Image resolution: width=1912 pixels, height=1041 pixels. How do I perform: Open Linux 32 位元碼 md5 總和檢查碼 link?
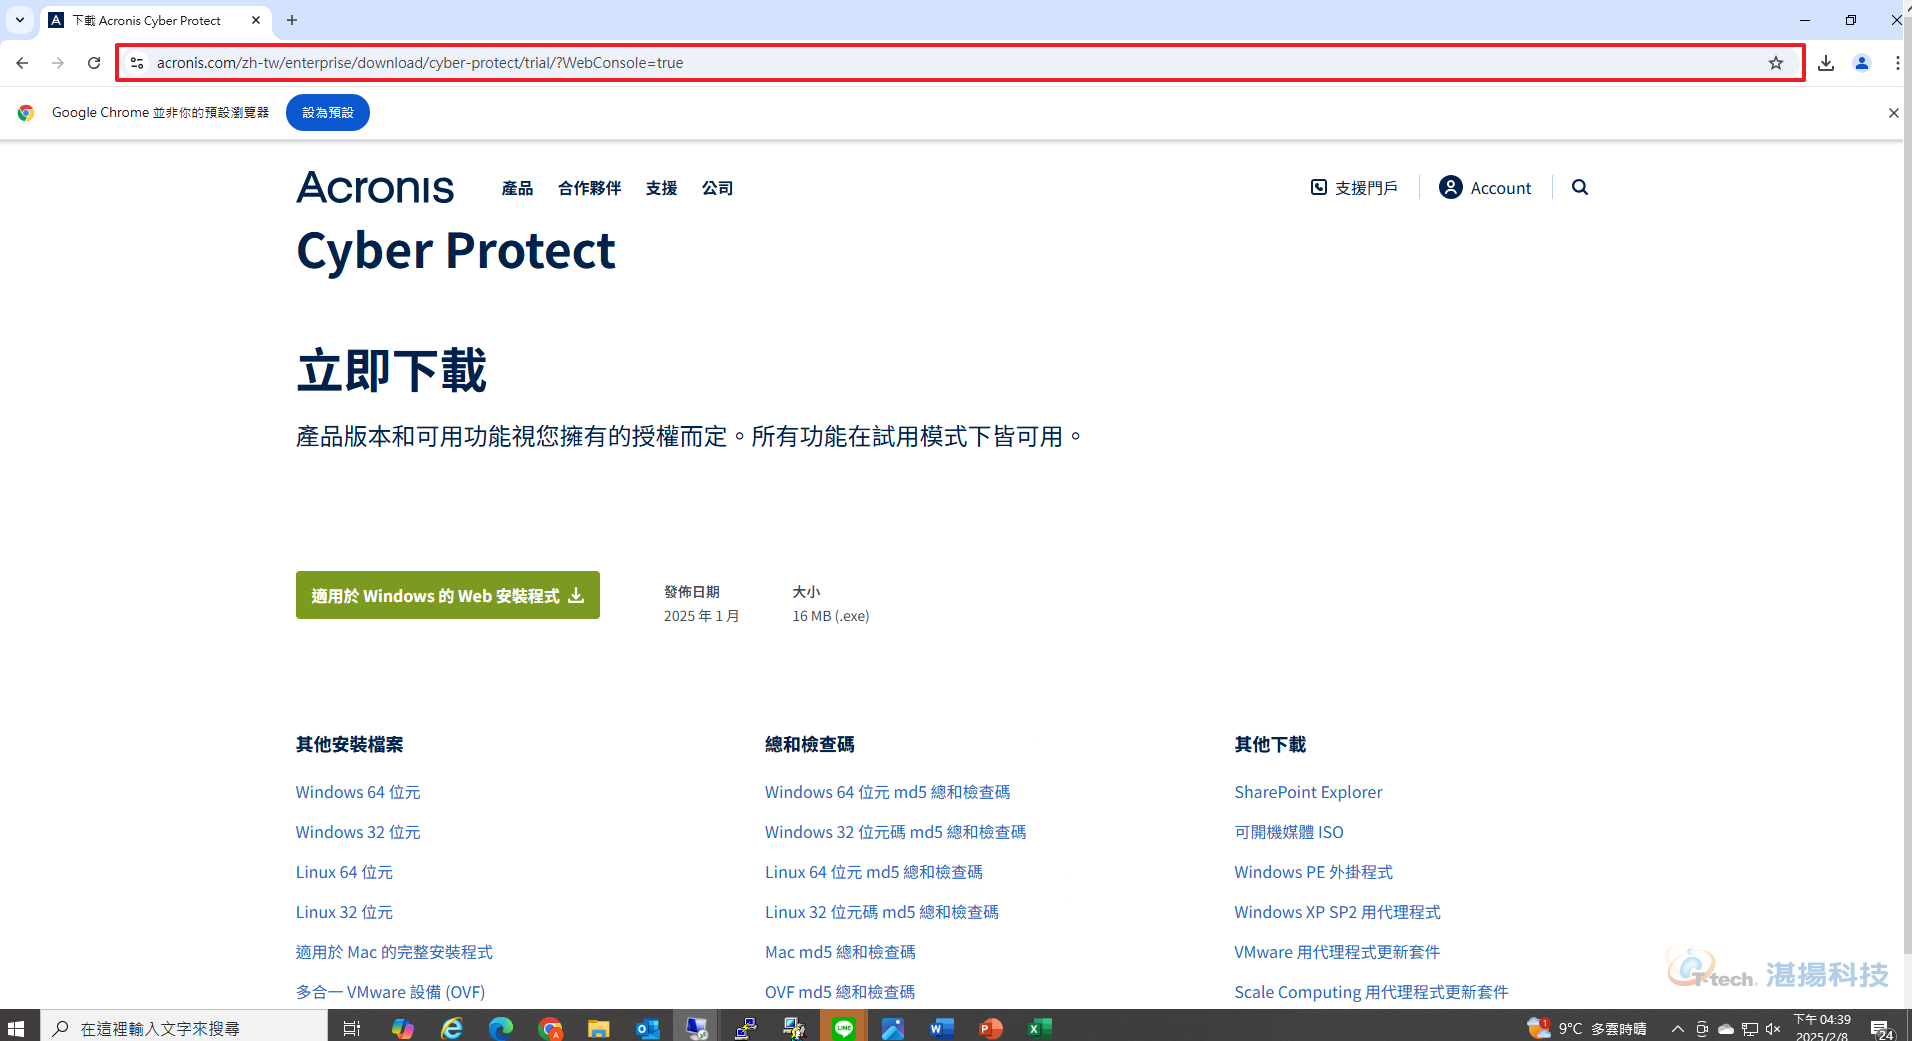pyautogui.click(x=881, y=912)
